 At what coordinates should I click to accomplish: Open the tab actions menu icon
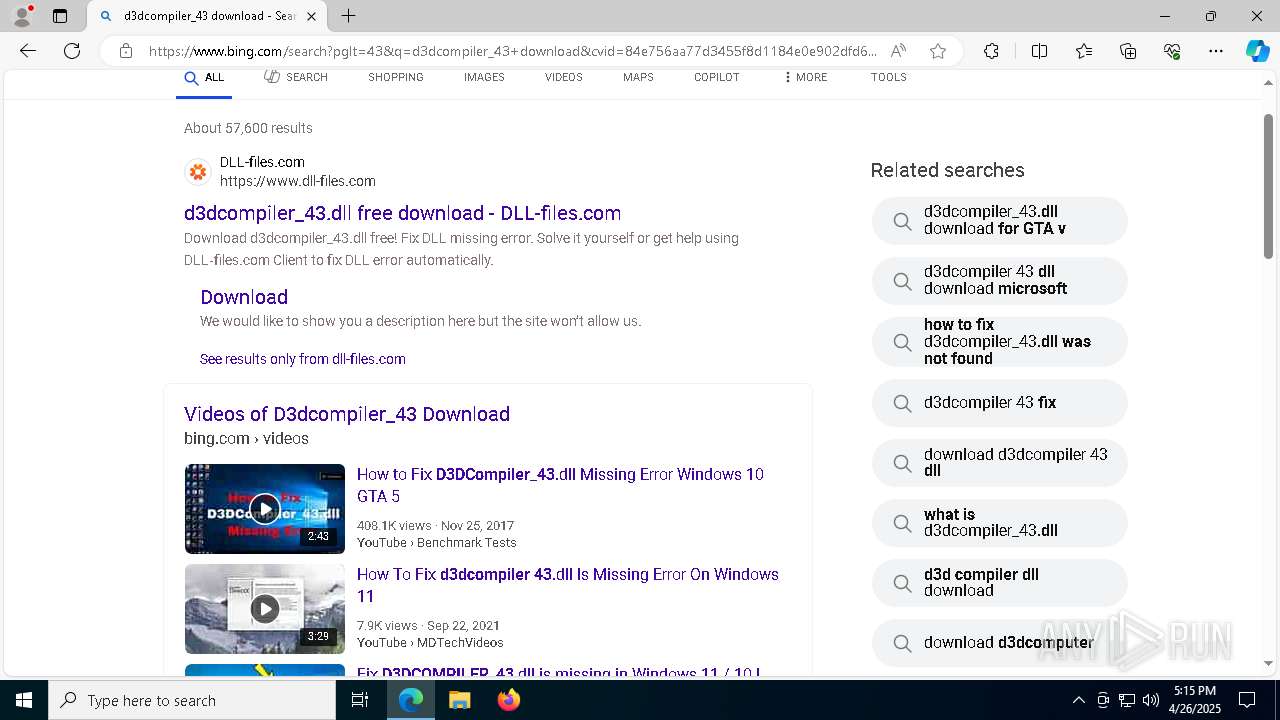pyautogui.click(x=60, y=16)
